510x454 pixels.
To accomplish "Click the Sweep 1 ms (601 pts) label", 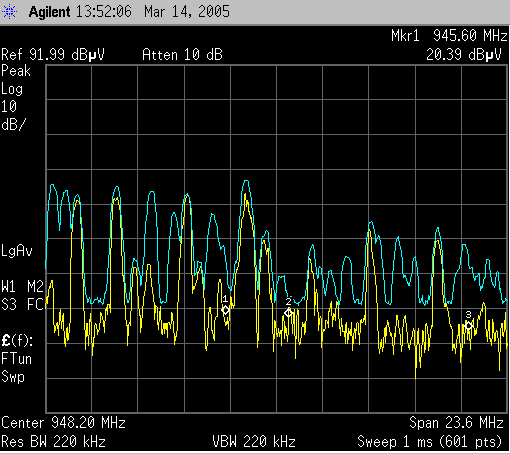I will [x=429, y=442].
